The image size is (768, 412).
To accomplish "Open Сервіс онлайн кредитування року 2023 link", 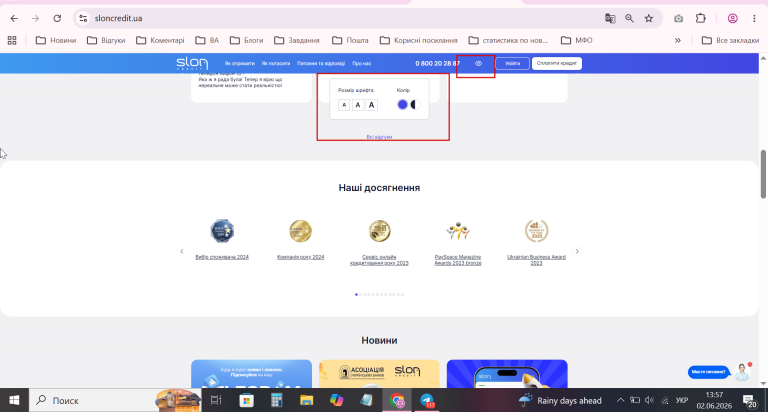I will (379, 260).
